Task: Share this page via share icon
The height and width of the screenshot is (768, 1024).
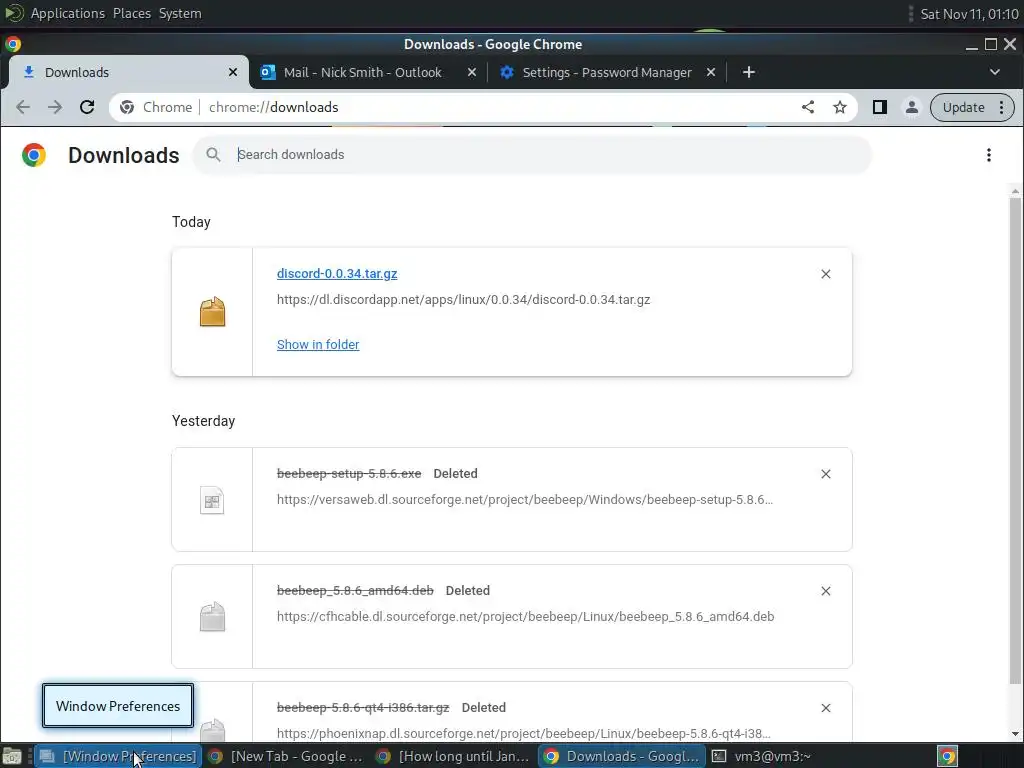Action: [808, 107]
